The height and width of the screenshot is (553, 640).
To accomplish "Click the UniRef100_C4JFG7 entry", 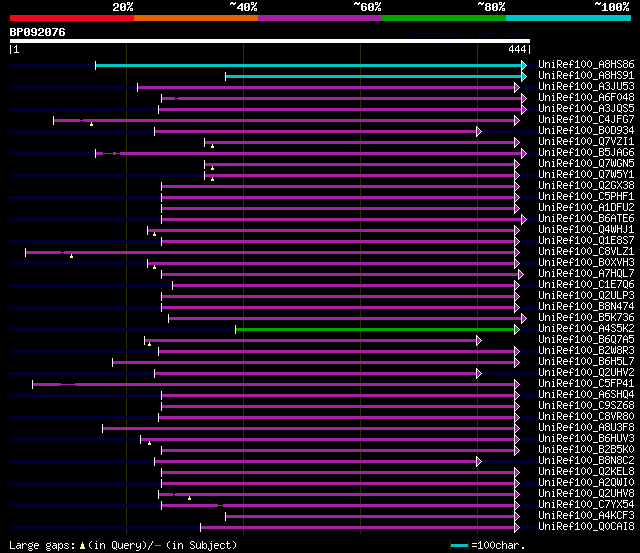I will point(586,120).
